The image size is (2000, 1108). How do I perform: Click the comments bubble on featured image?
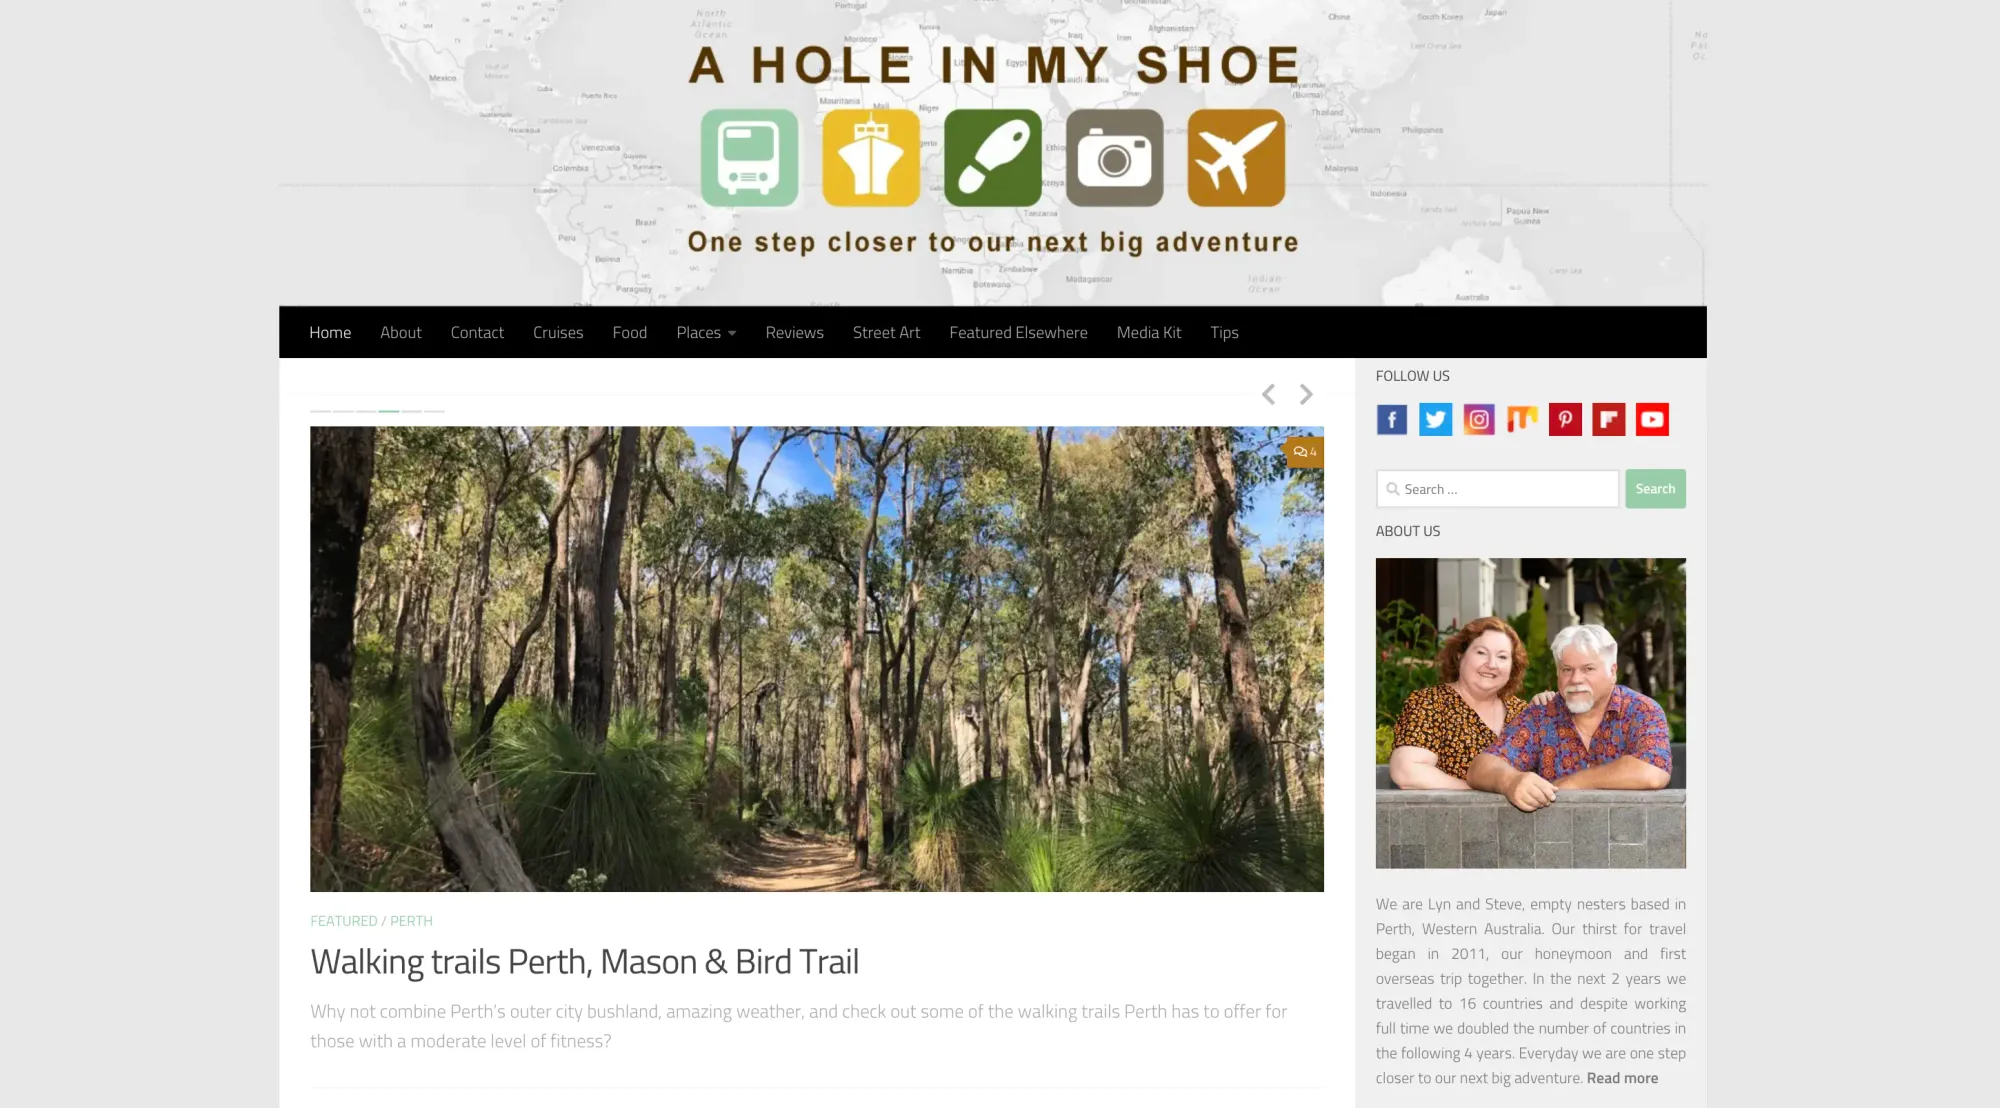(x=1304, y=452)
